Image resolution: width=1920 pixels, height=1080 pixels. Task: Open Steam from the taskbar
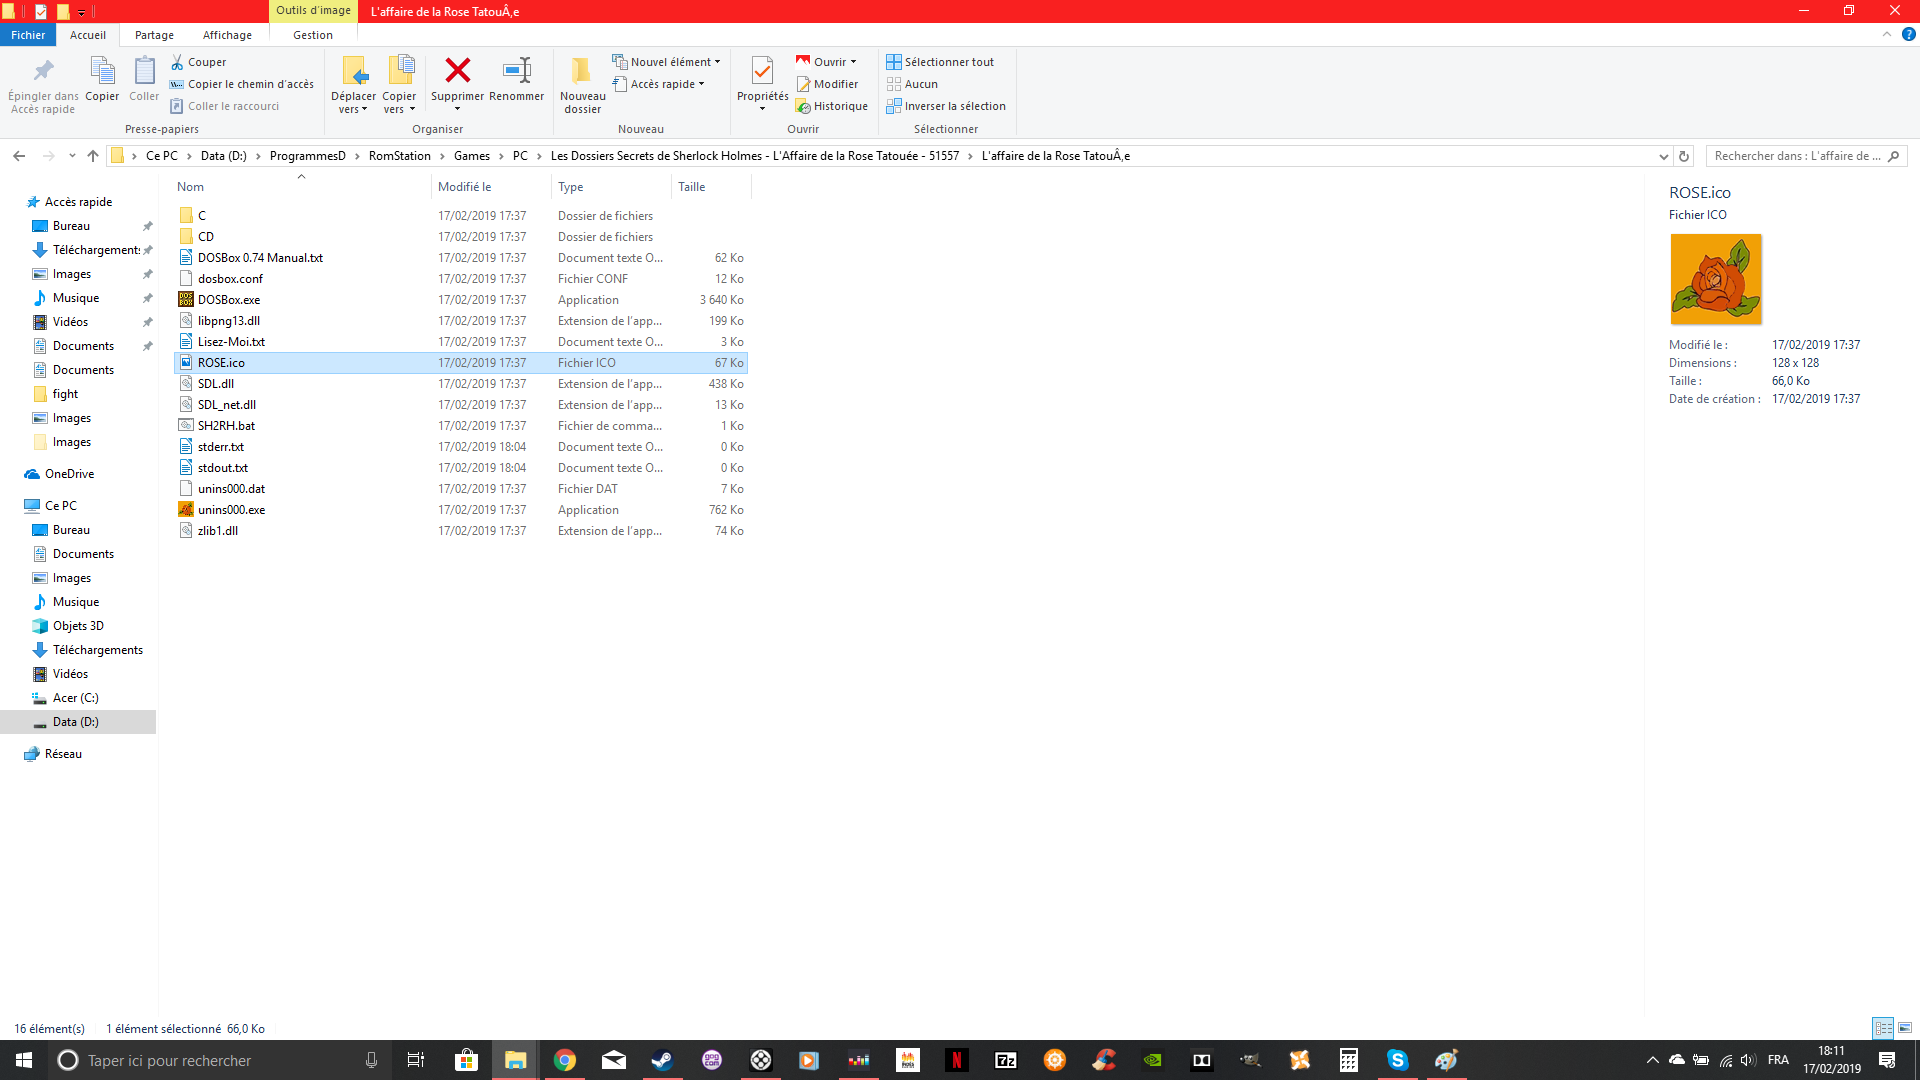(x=662, y=1060)
